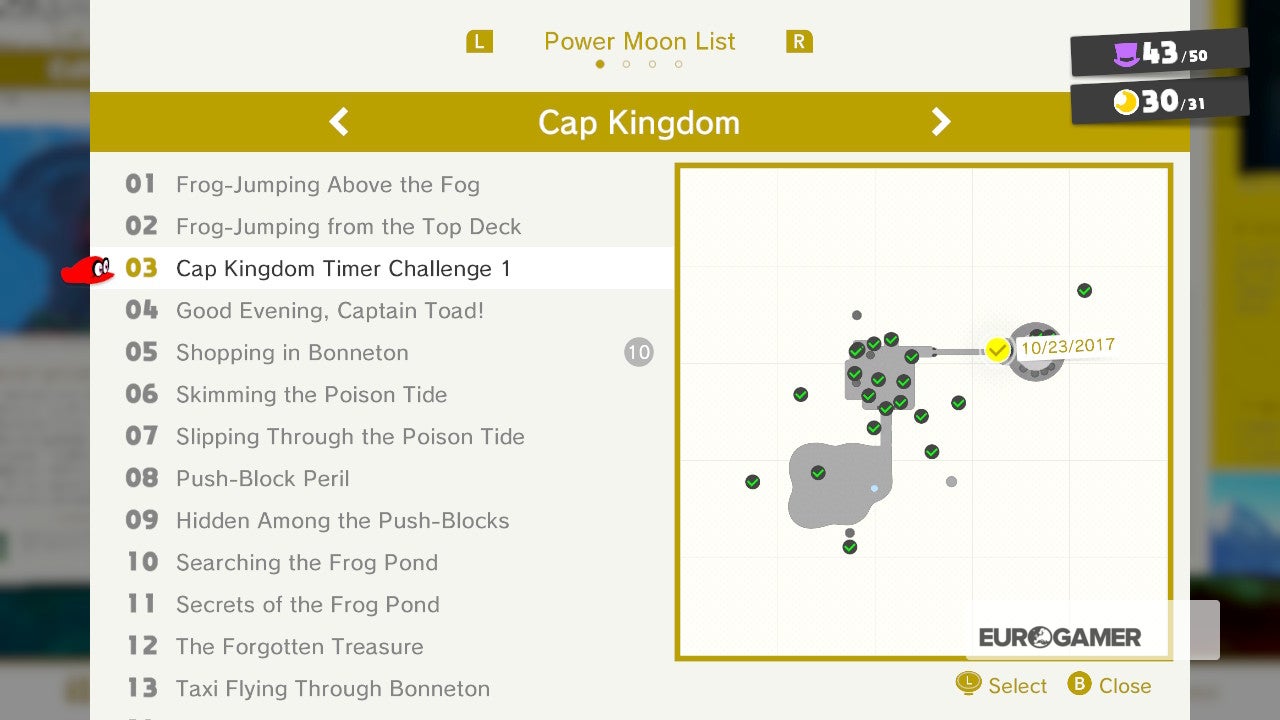Click the gray 10 coin cost badge
This screenshot has width=1280, height=720.
pos(639,352)
